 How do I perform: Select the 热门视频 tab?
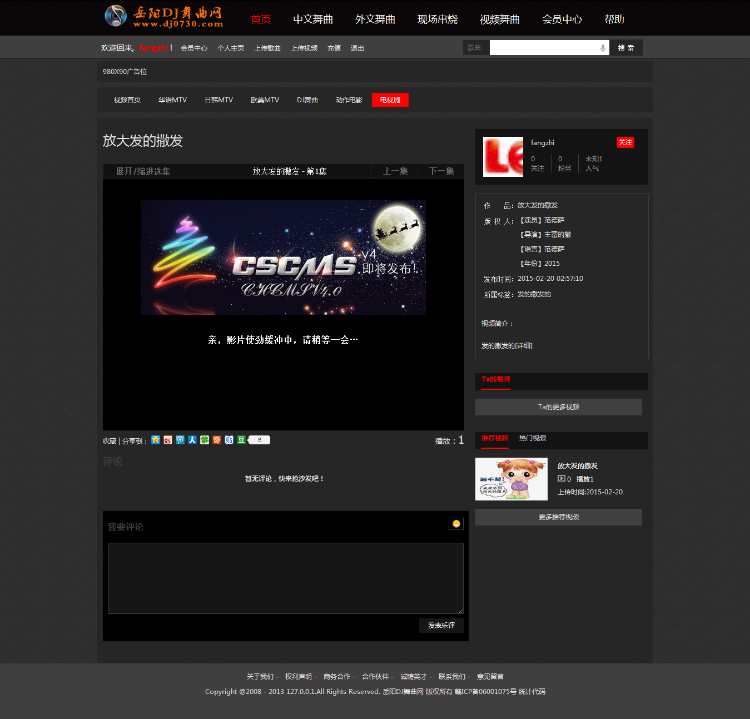[x=532, y=438]
